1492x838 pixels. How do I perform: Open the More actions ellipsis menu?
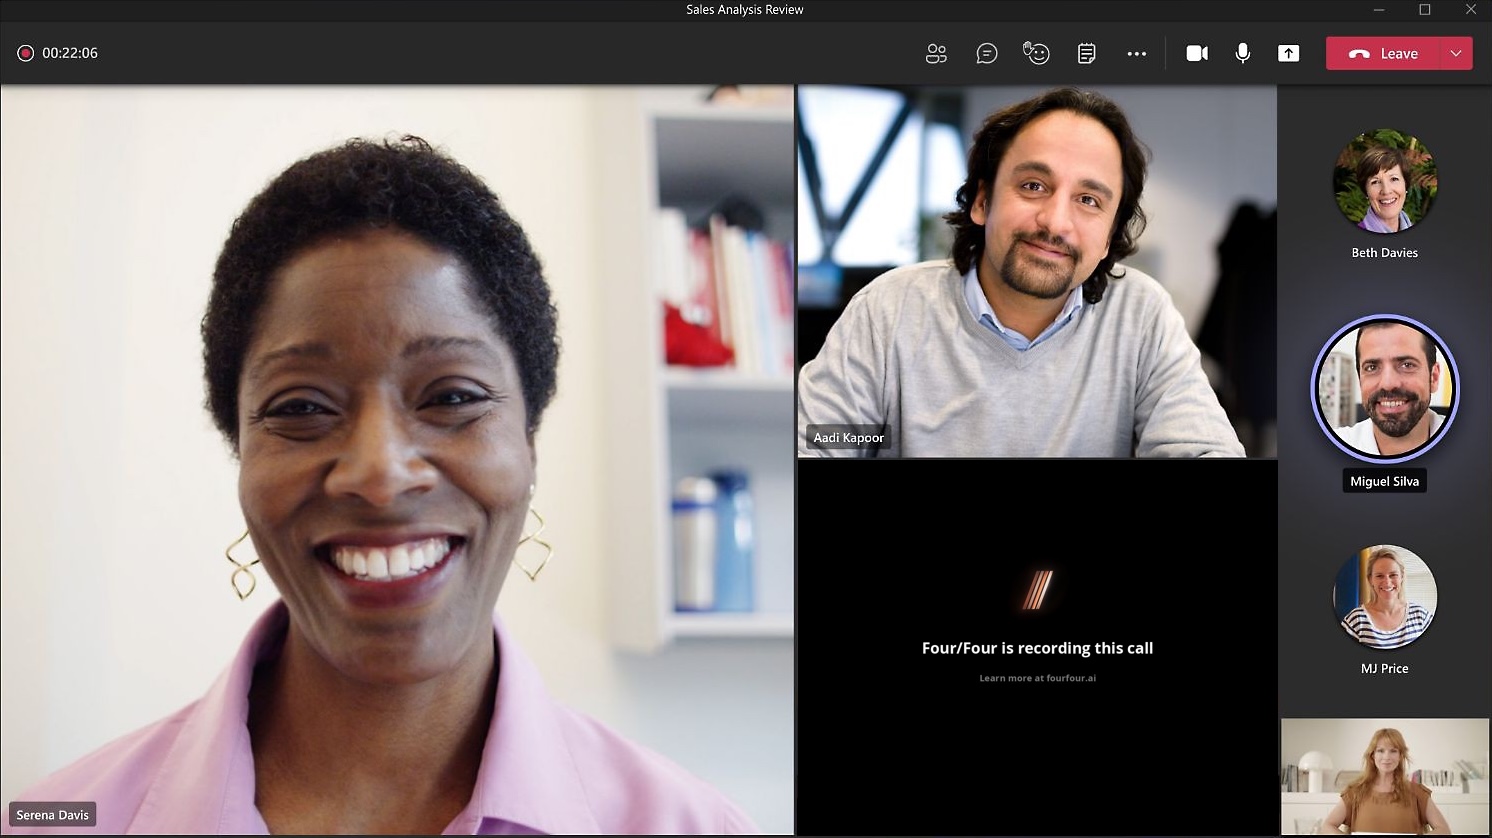tap(1136, 54)
